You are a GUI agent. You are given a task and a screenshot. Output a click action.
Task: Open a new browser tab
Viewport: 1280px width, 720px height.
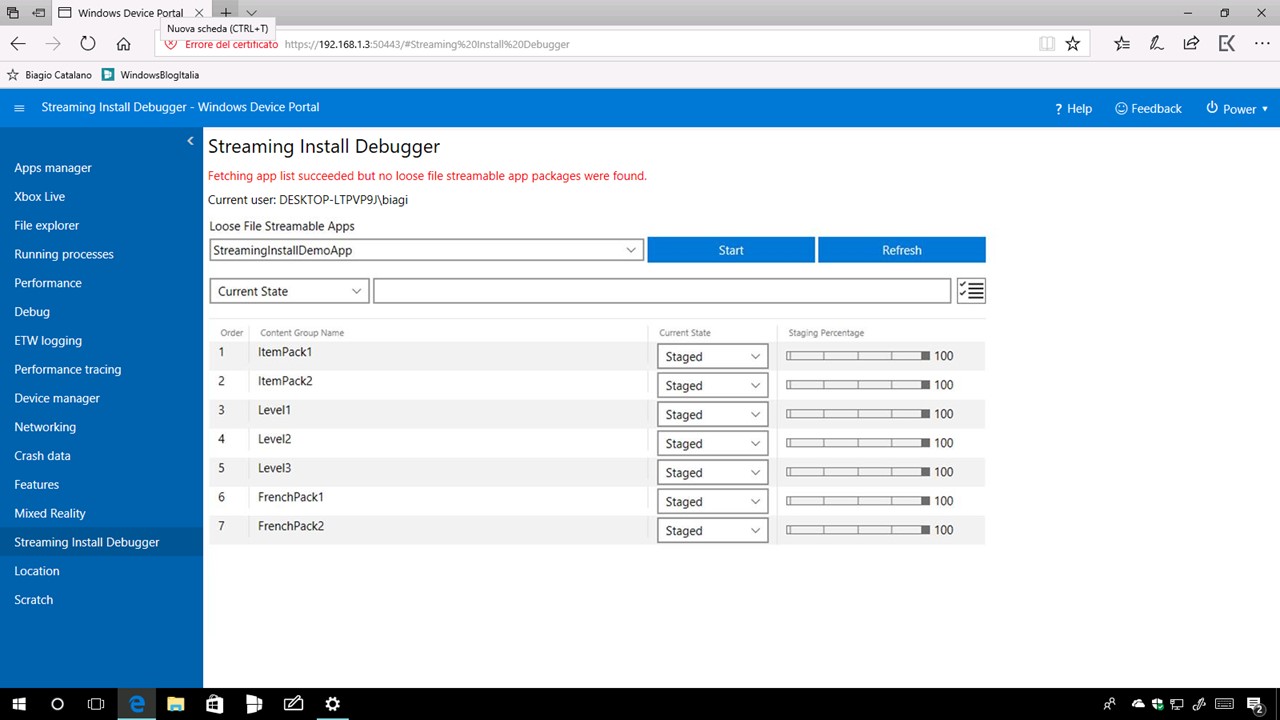click(226, 13)
